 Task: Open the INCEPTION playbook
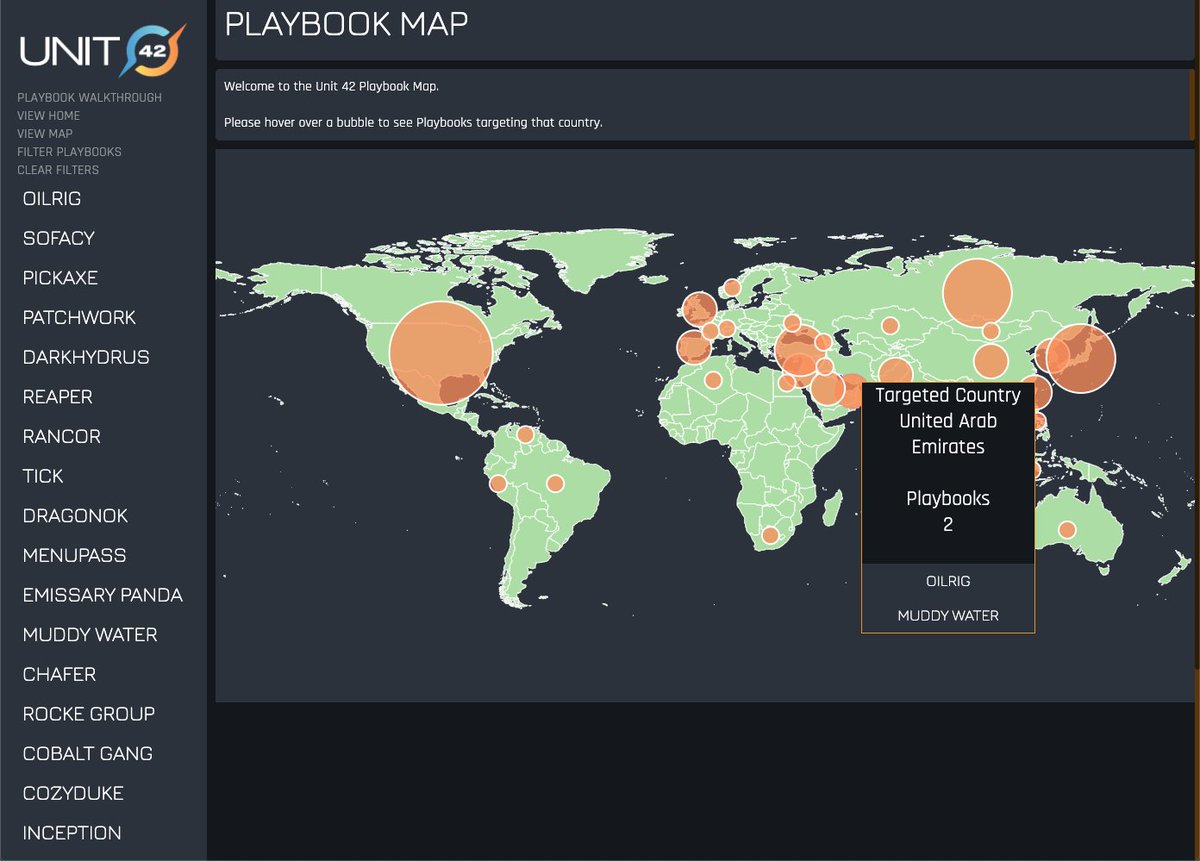pyautogui.click(x=72, y=833)
